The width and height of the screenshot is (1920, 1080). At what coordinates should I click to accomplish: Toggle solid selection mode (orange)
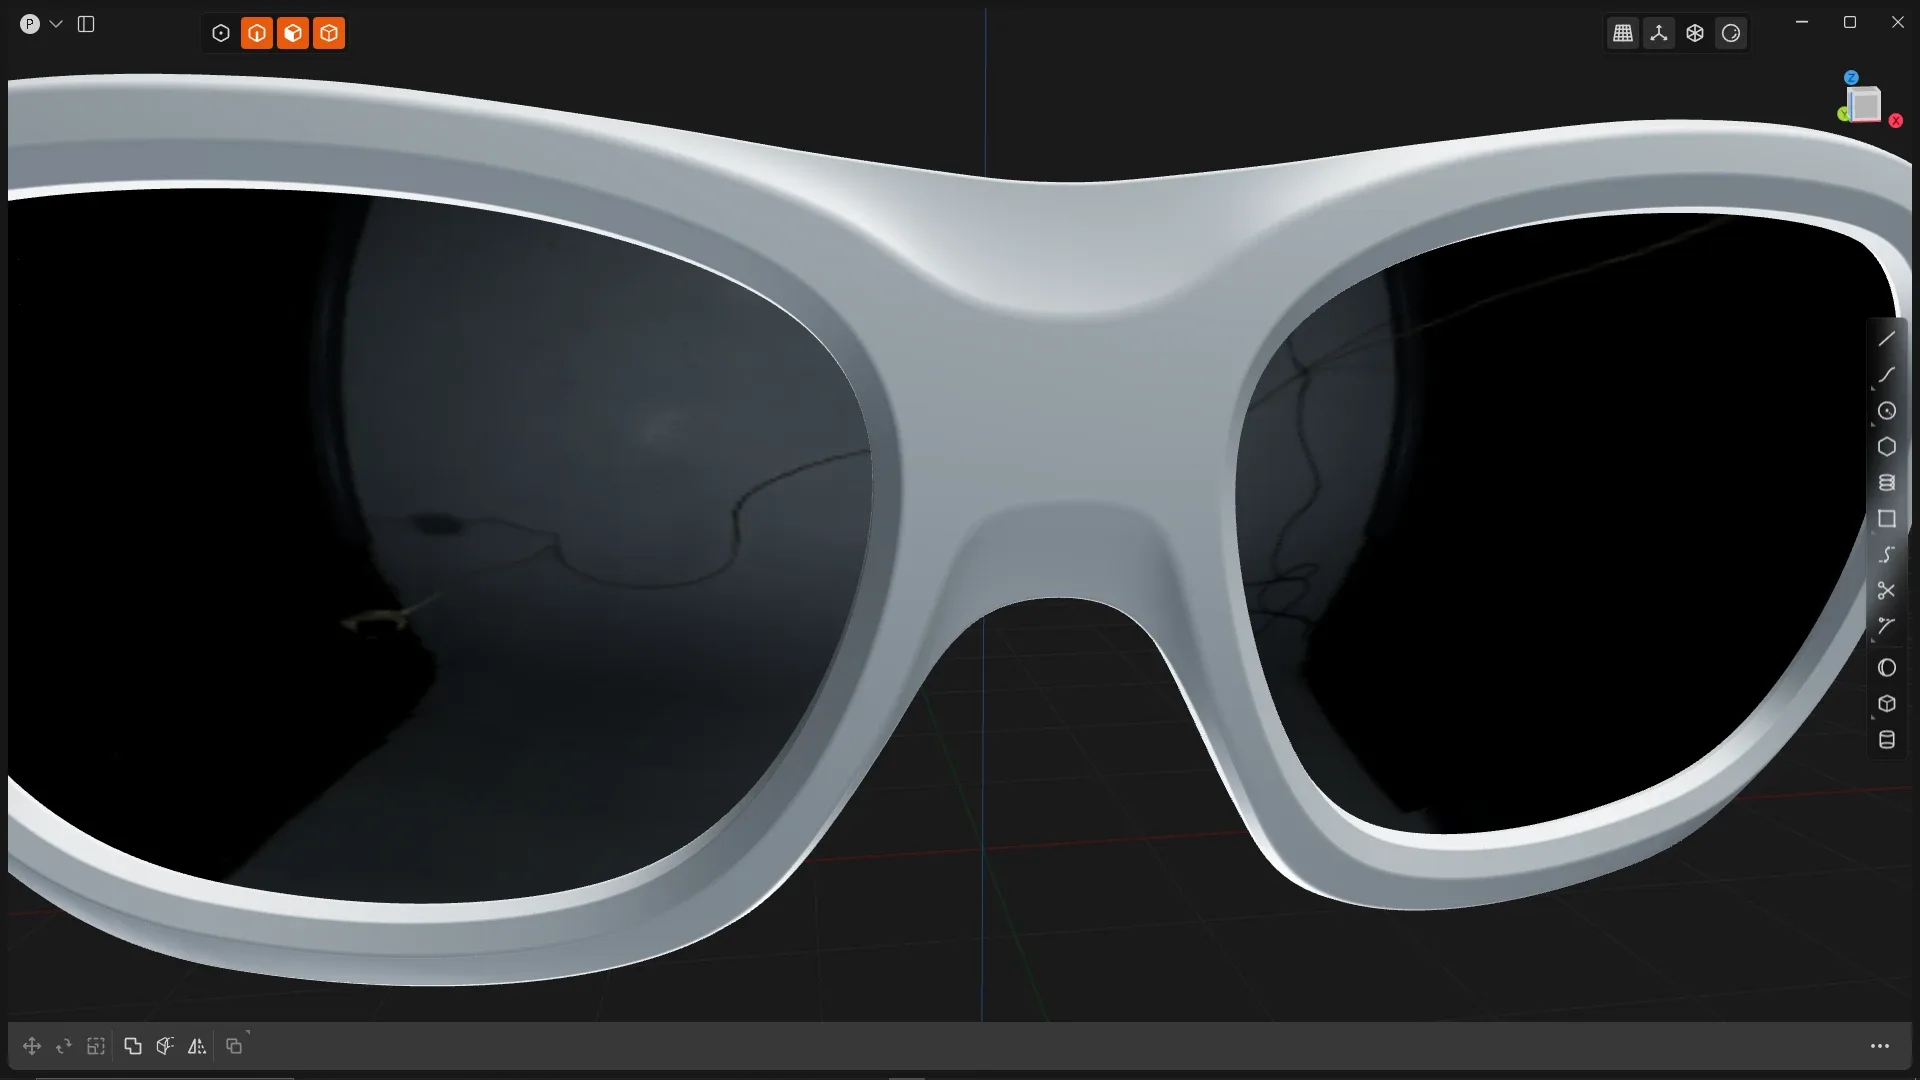coord(329,33)
